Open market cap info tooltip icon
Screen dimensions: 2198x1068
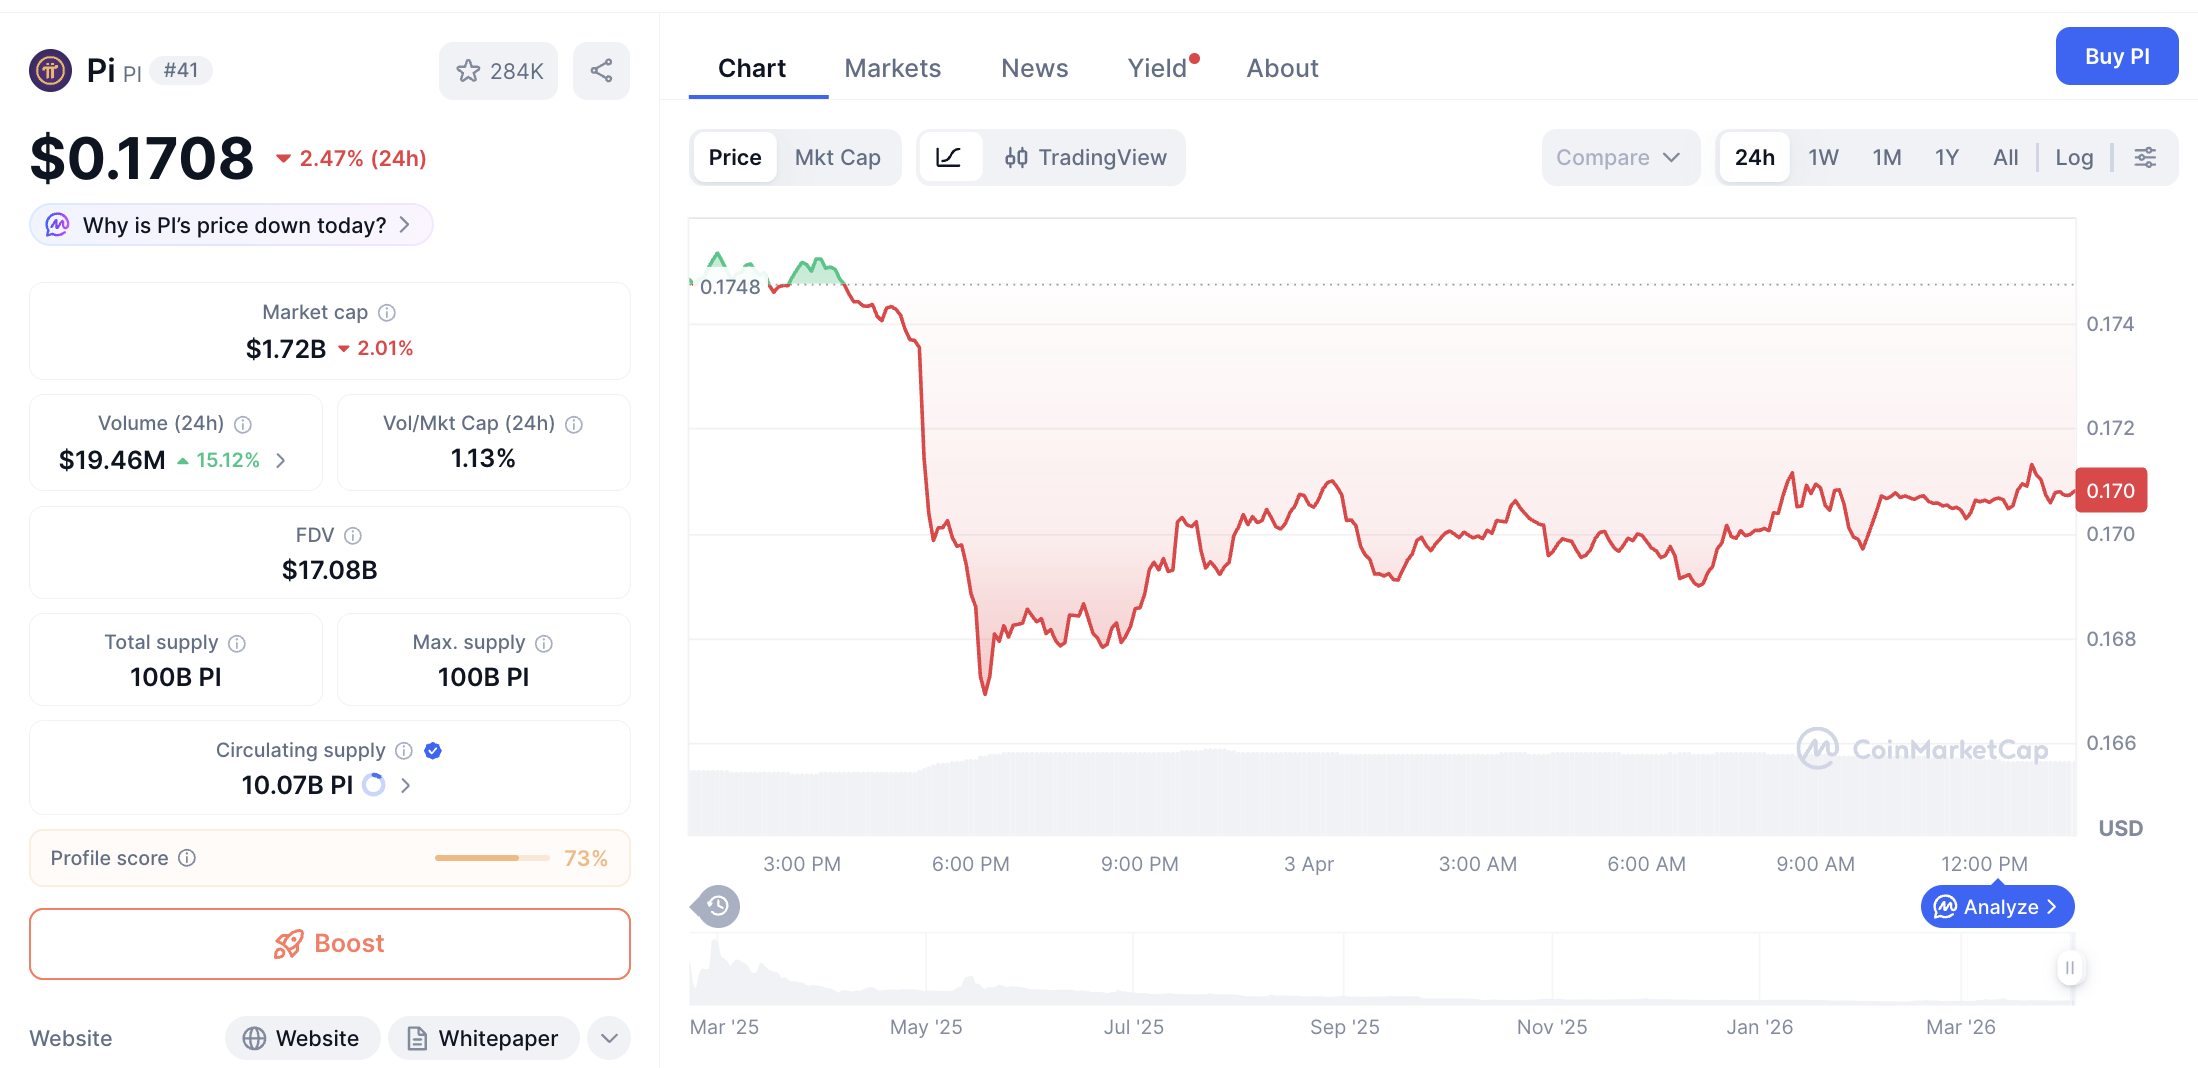coord(388,312)
